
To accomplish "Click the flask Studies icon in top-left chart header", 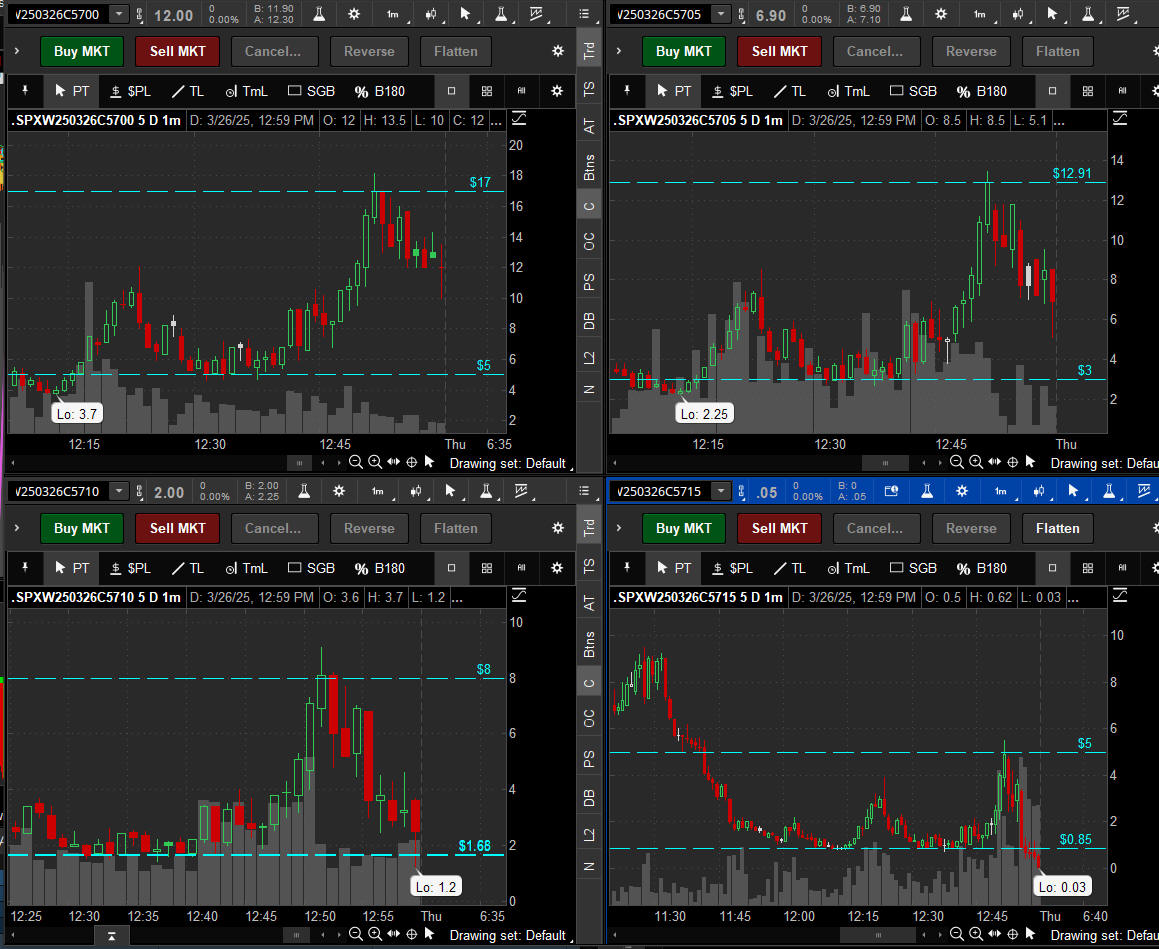I will 319,15.
